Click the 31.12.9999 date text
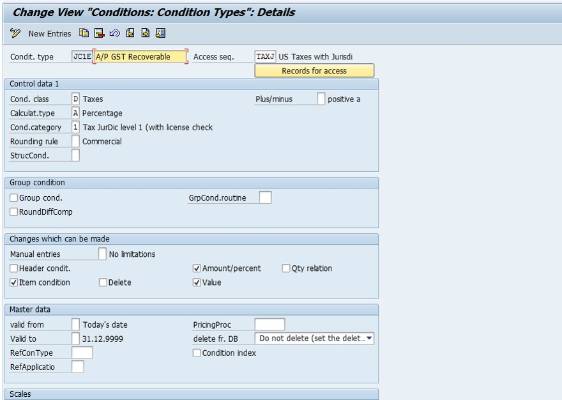 click(103, 339)
